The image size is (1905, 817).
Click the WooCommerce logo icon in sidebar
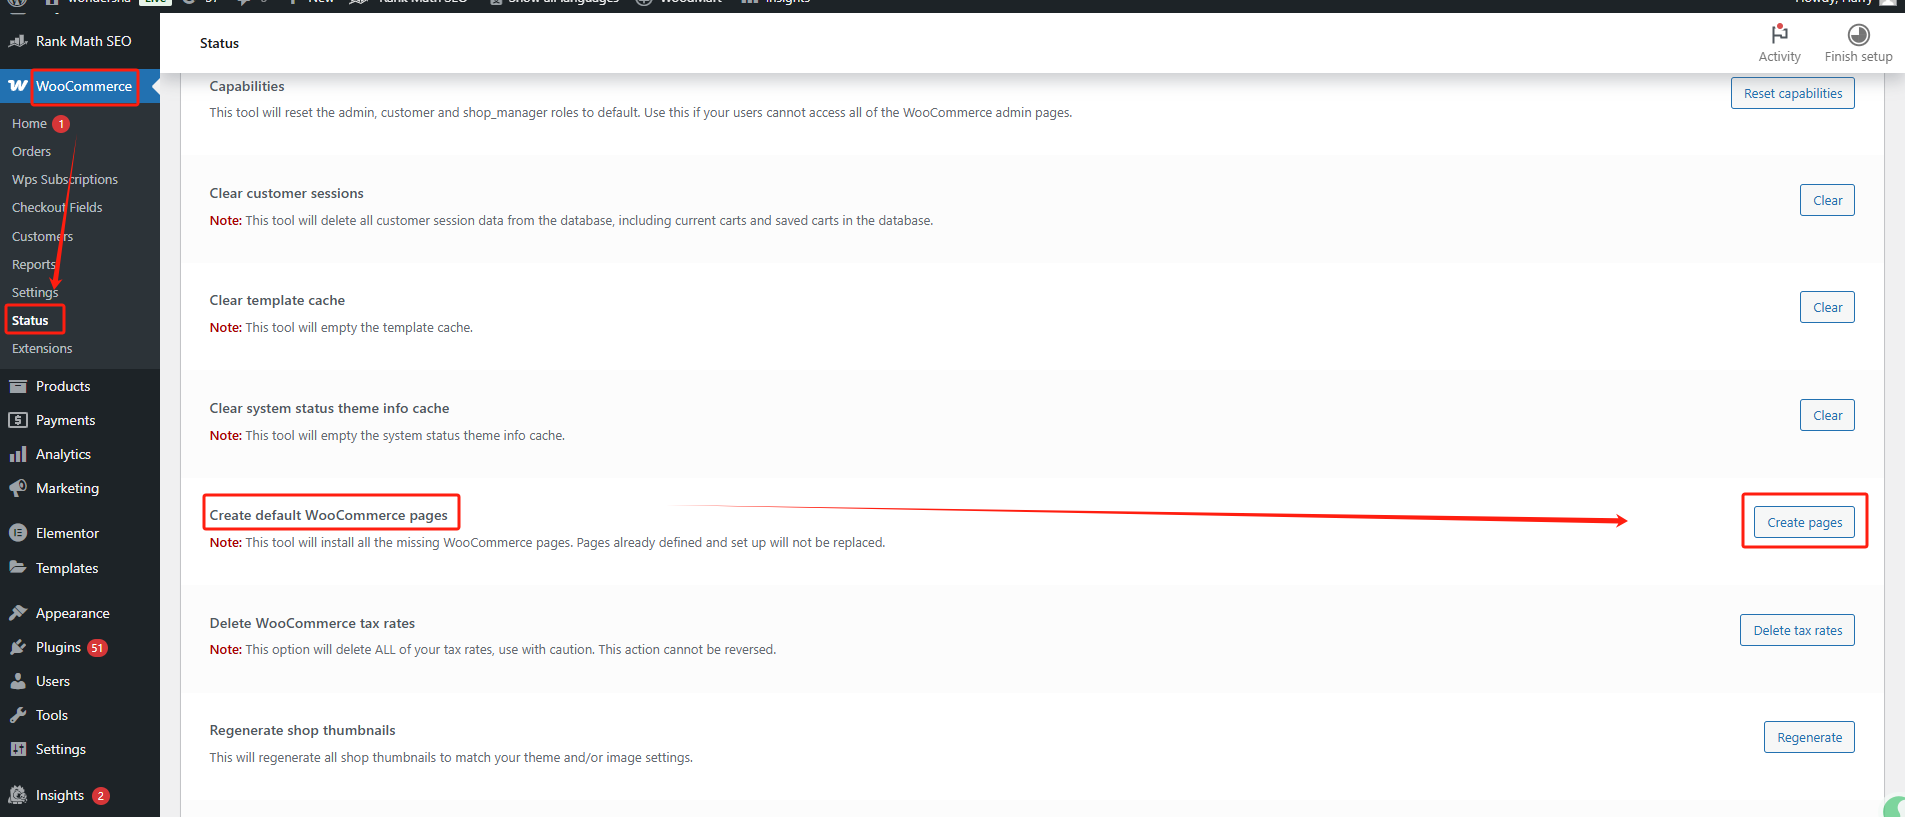(18, 86)
